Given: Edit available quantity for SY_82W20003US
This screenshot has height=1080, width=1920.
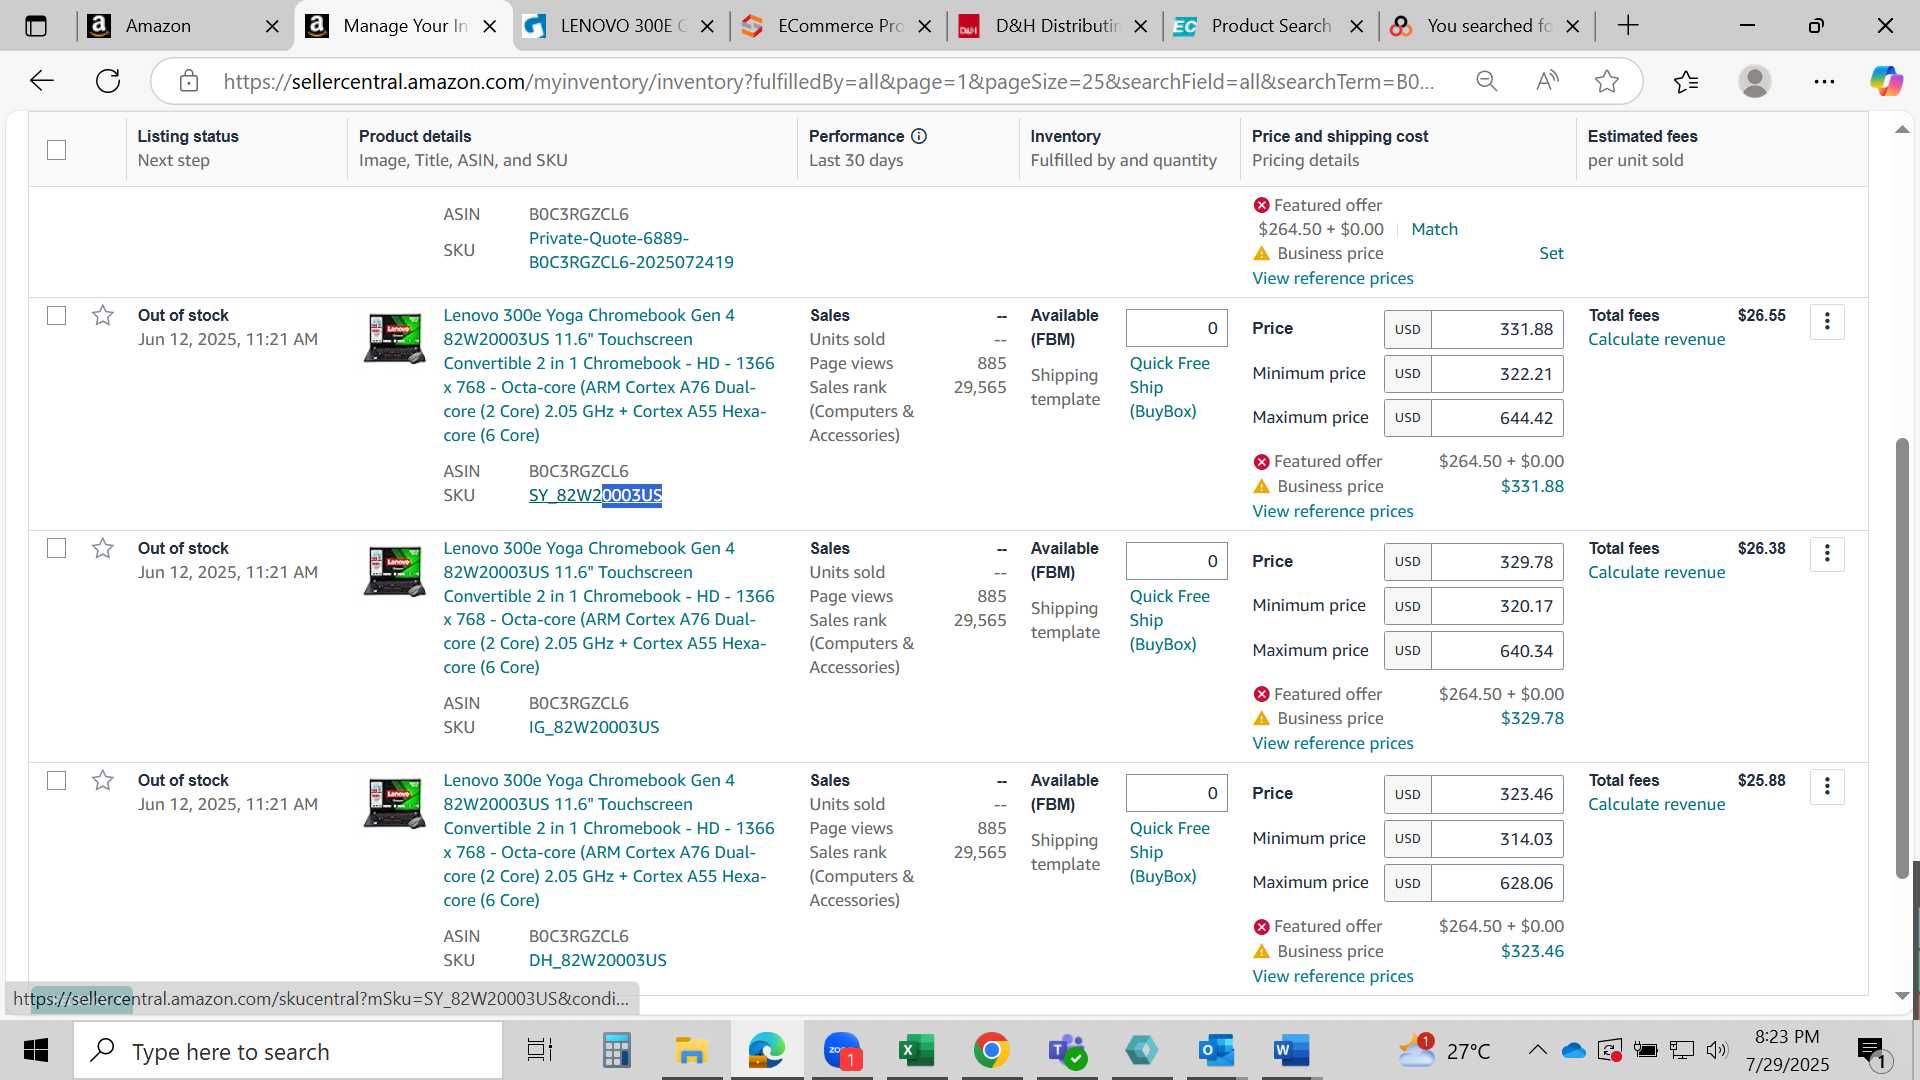Looking at the screenshot, I should click(x=1176, y=328).
